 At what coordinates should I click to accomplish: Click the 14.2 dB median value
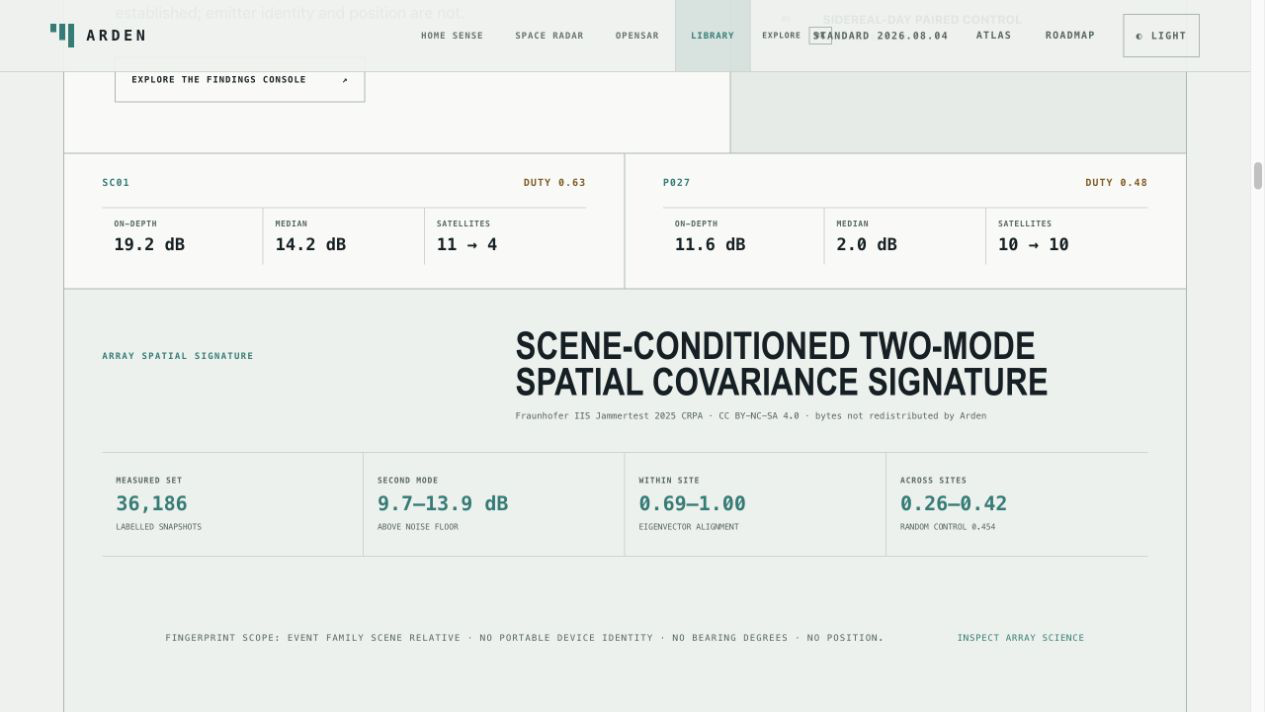(x=311, y=245)
